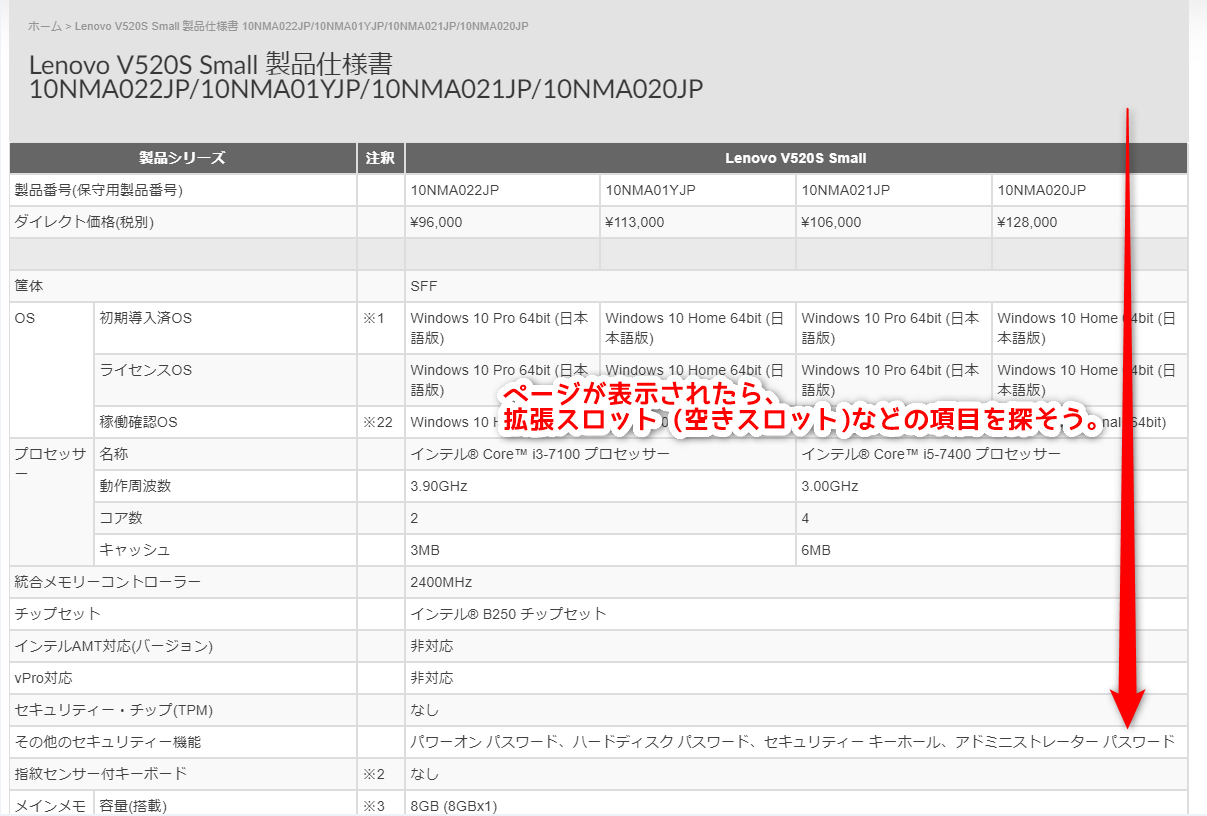1207x816 pixels.
Task: Click the OS category label
Action: 24,318
